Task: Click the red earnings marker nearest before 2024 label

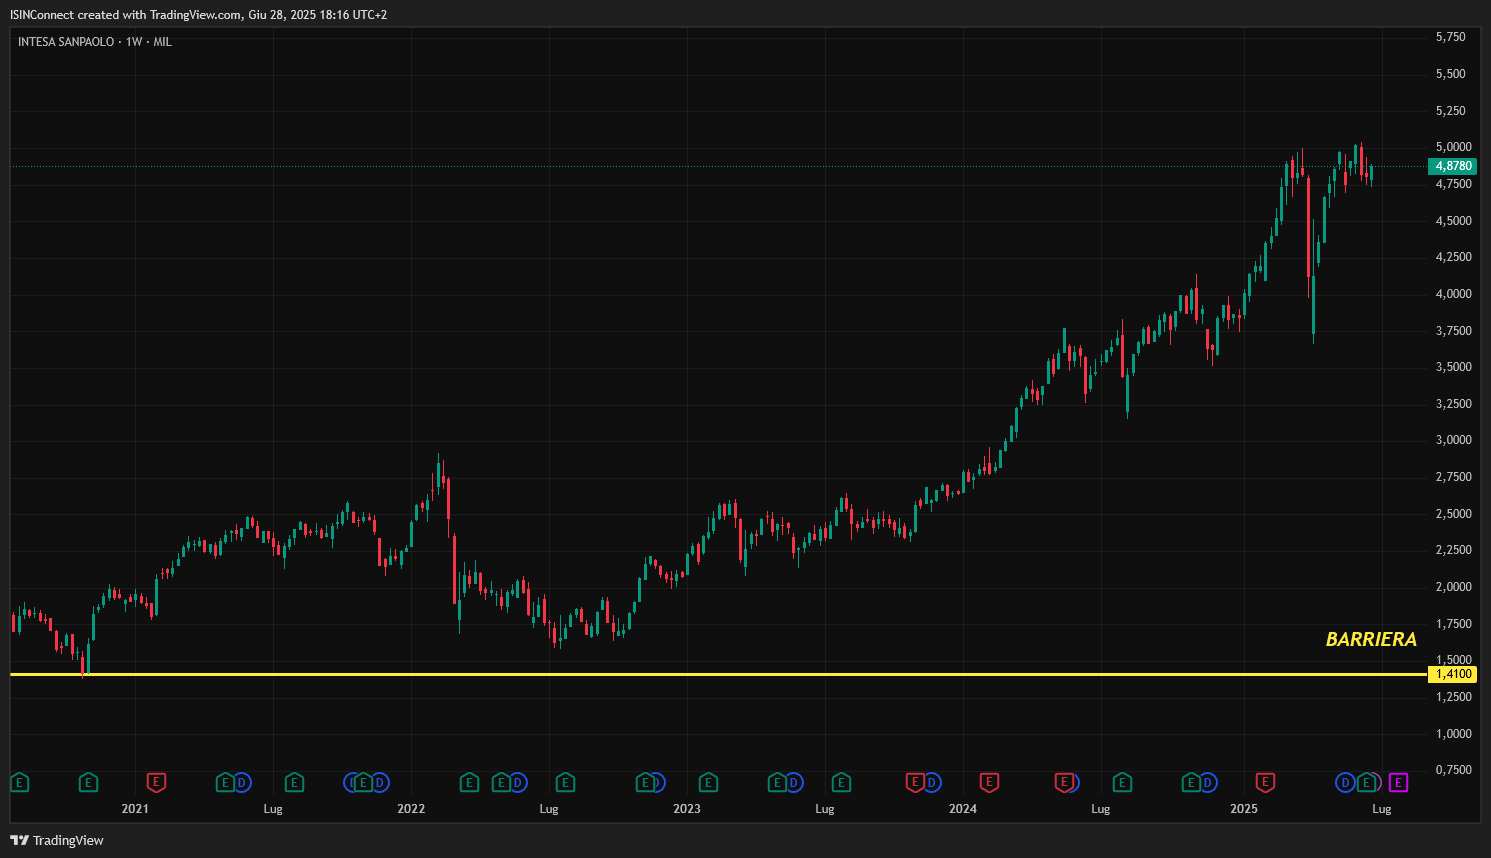Action: pos(914,782)
